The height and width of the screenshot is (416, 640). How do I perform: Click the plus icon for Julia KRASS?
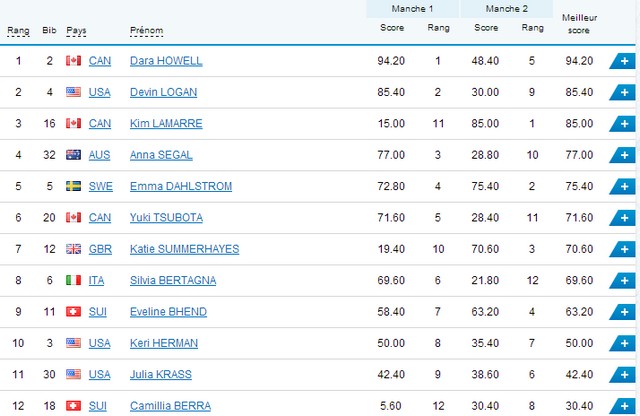[x=623, y=375]
